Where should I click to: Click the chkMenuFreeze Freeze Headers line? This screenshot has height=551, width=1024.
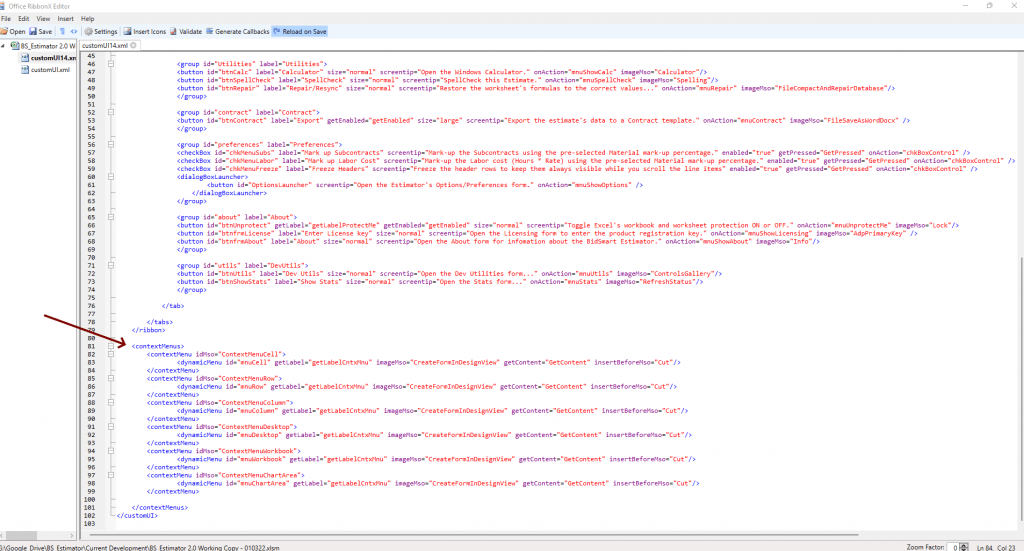point(577,169)
